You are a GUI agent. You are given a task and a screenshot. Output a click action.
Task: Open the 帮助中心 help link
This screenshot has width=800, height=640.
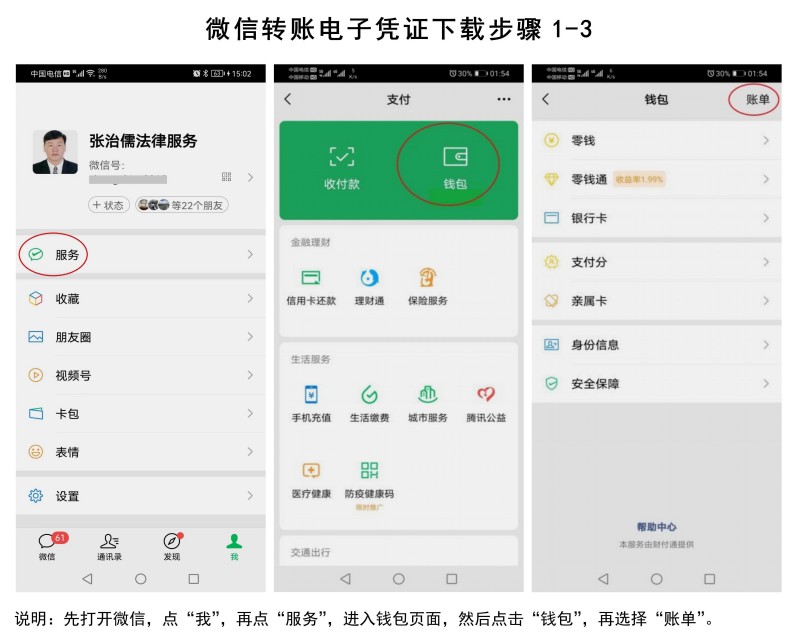coord(656,527)
